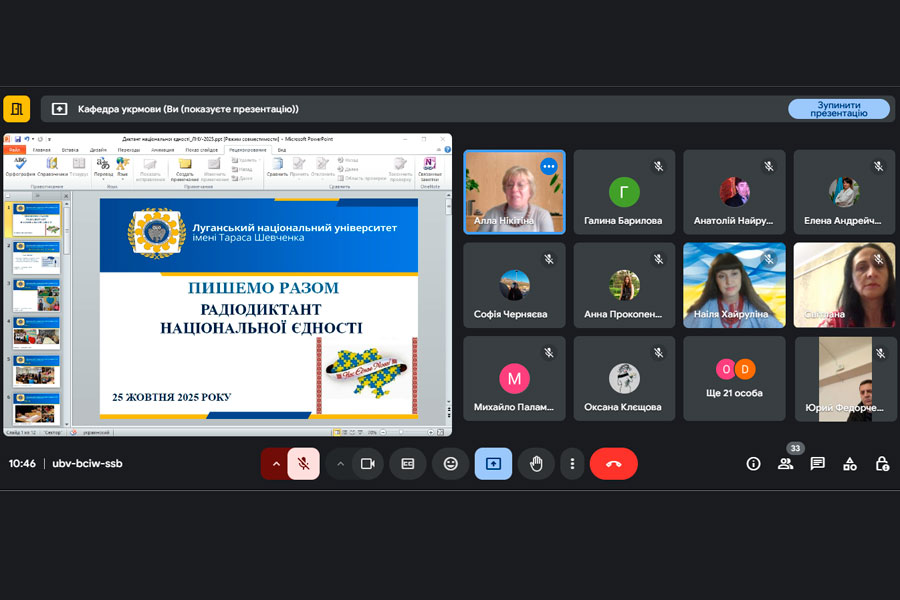Viewport: 900px width, 600px height.
Task: Select Оксана Клєщова participant tile
Action: point(624,378)
